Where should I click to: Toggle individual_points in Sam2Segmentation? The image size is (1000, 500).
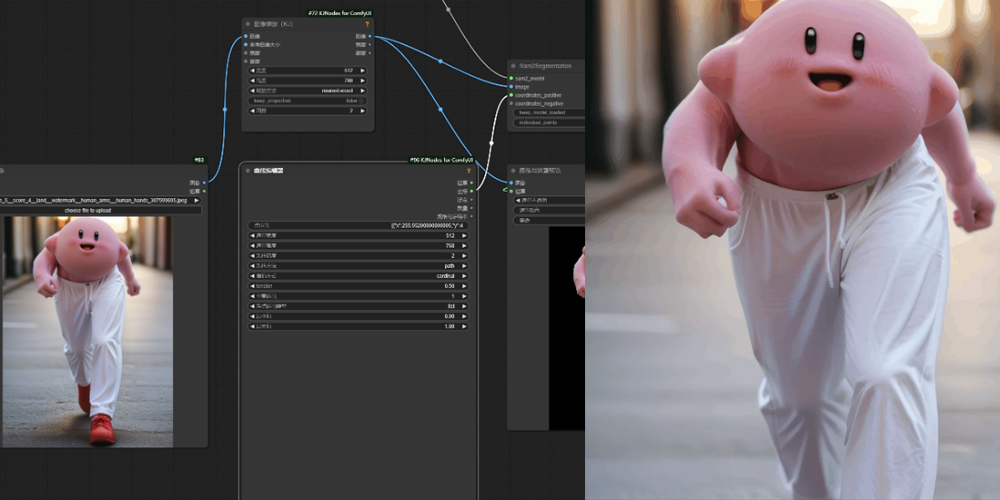coord(549,122)
